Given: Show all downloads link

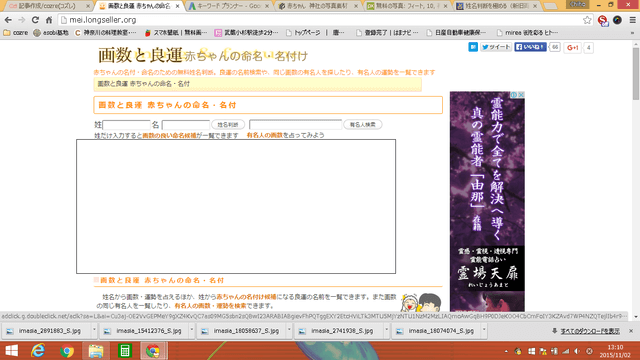Looking at the screenshot, I should pyautogui.click(x=590, y=331).
